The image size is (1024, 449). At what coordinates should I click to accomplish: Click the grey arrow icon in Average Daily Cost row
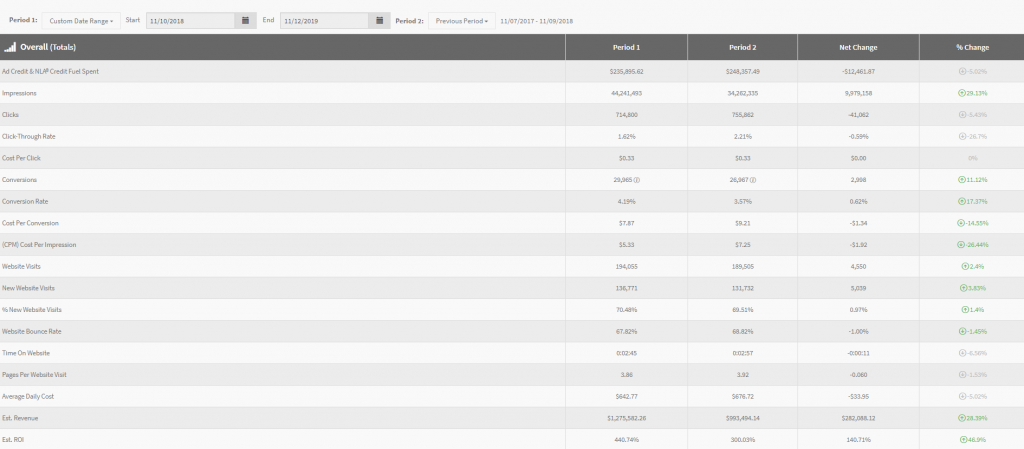[x=962, y=396]
